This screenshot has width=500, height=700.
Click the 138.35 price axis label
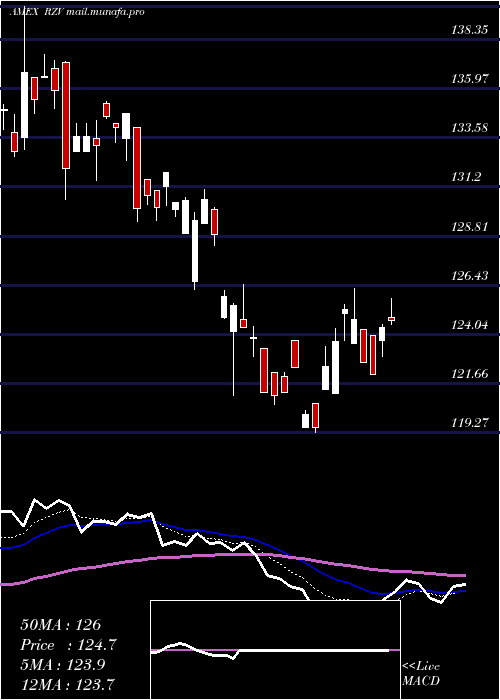[x=469, y=30]
